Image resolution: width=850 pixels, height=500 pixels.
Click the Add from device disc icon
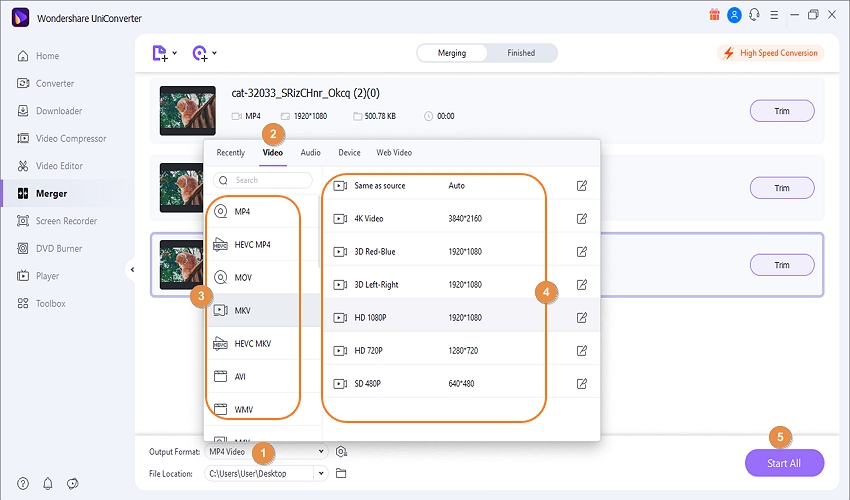(200, 53)
